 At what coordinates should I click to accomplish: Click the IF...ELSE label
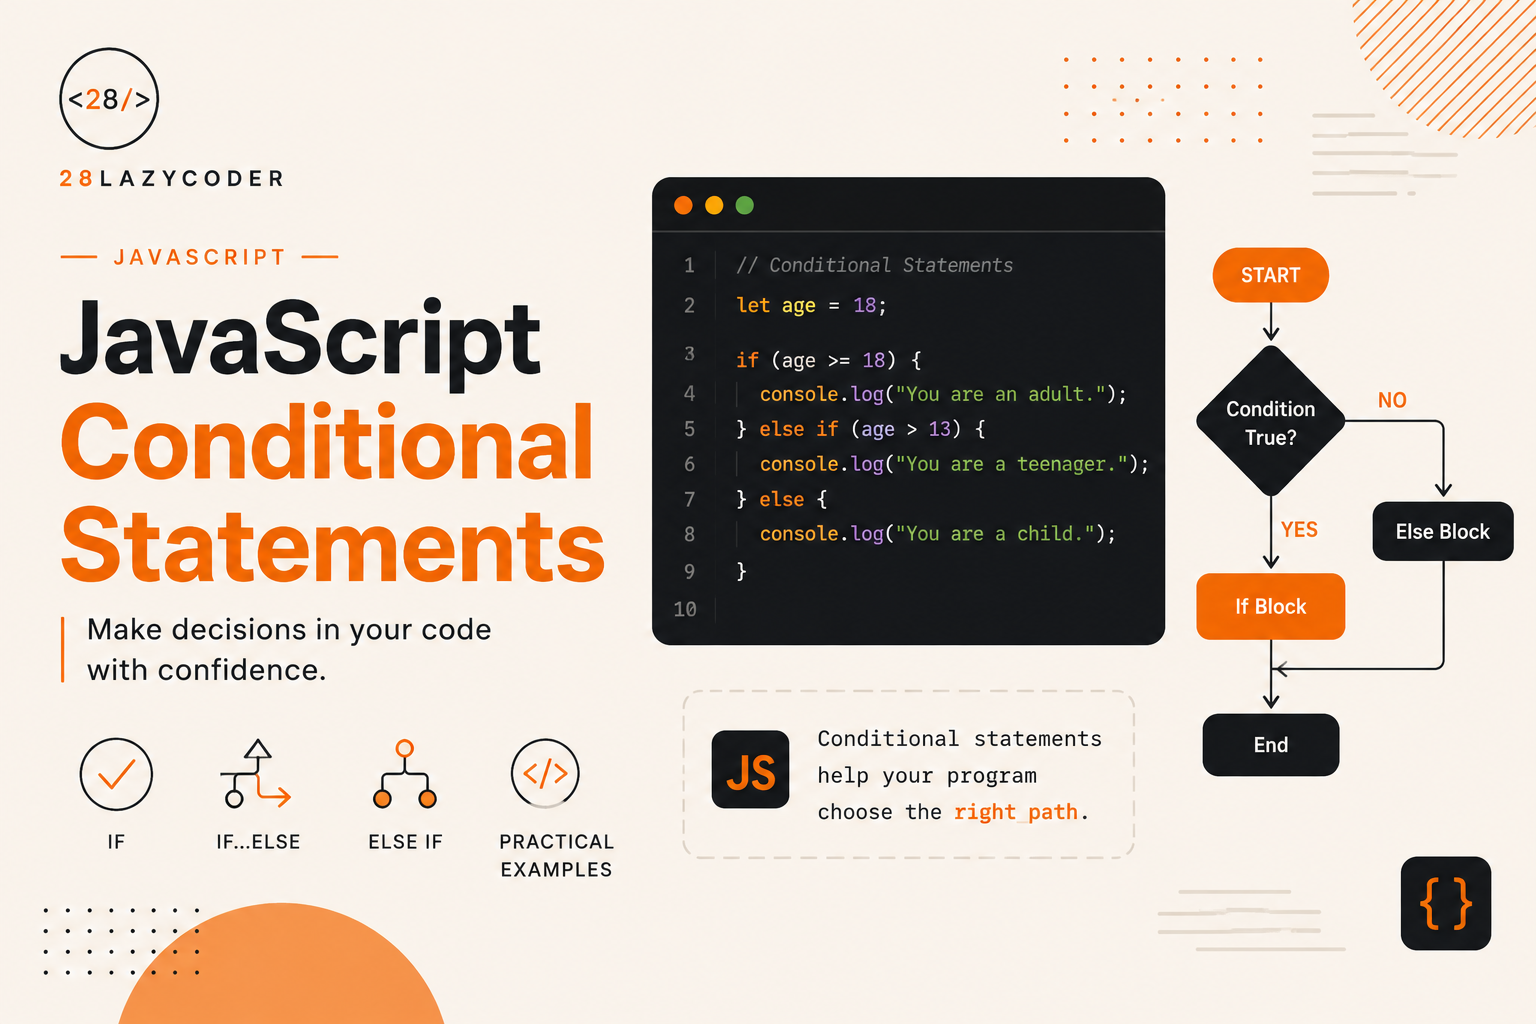(258, 842)
